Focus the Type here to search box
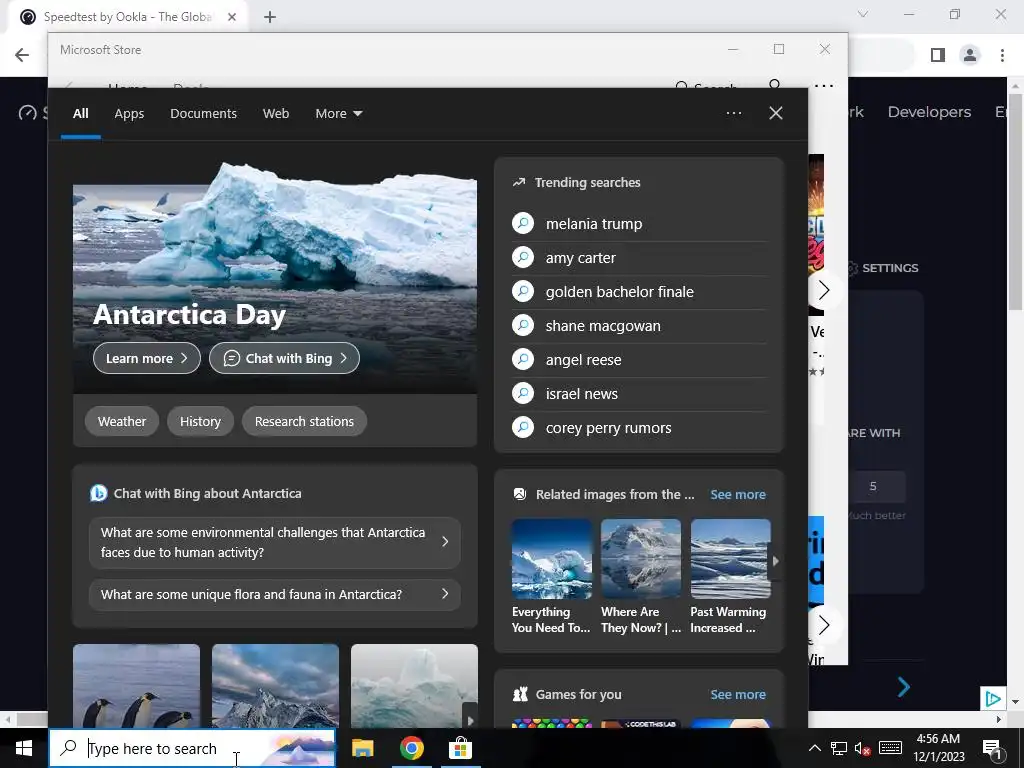The width and height of the screenshot is (1024, 768). pyautogui.click(x=192, y=748)
